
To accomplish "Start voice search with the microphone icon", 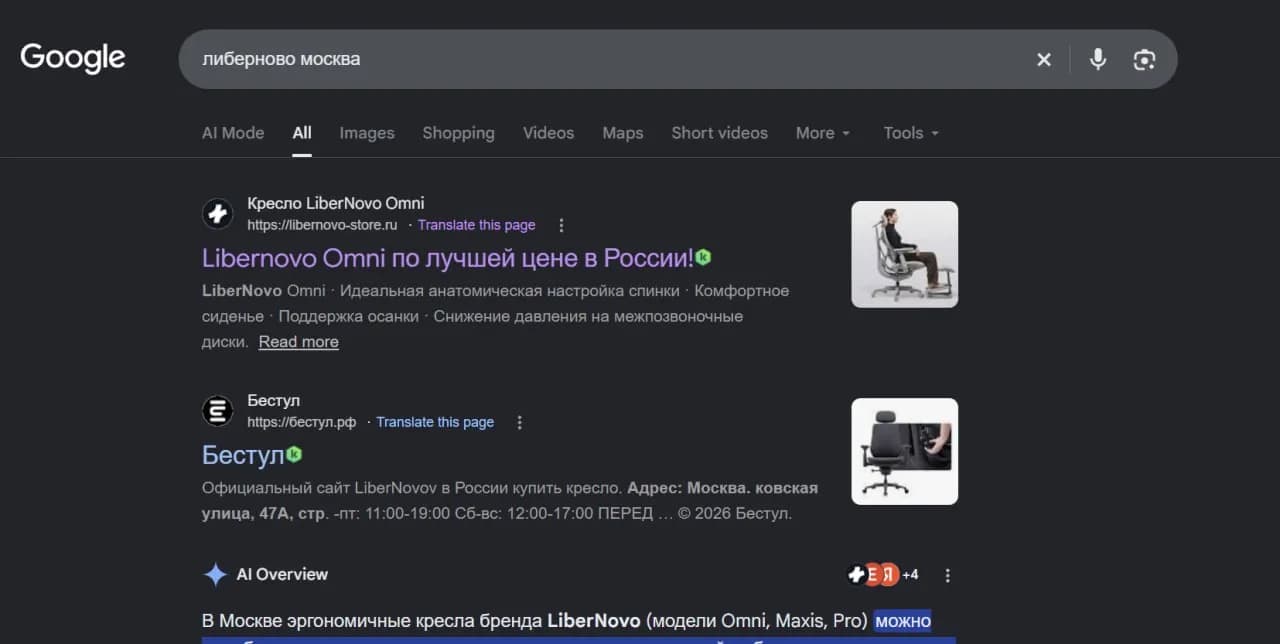I will (x=1098, y=59).
